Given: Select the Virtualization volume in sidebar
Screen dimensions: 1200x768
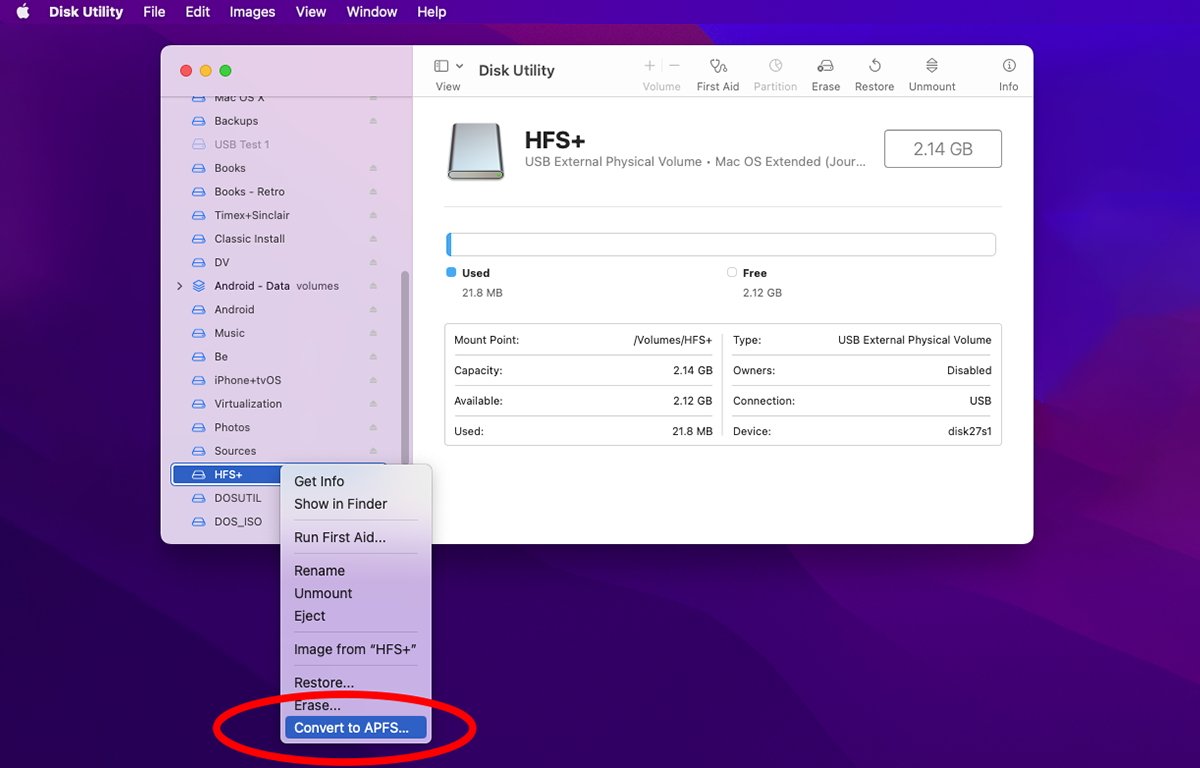Looking at the screenshot, I should point(247,404).
